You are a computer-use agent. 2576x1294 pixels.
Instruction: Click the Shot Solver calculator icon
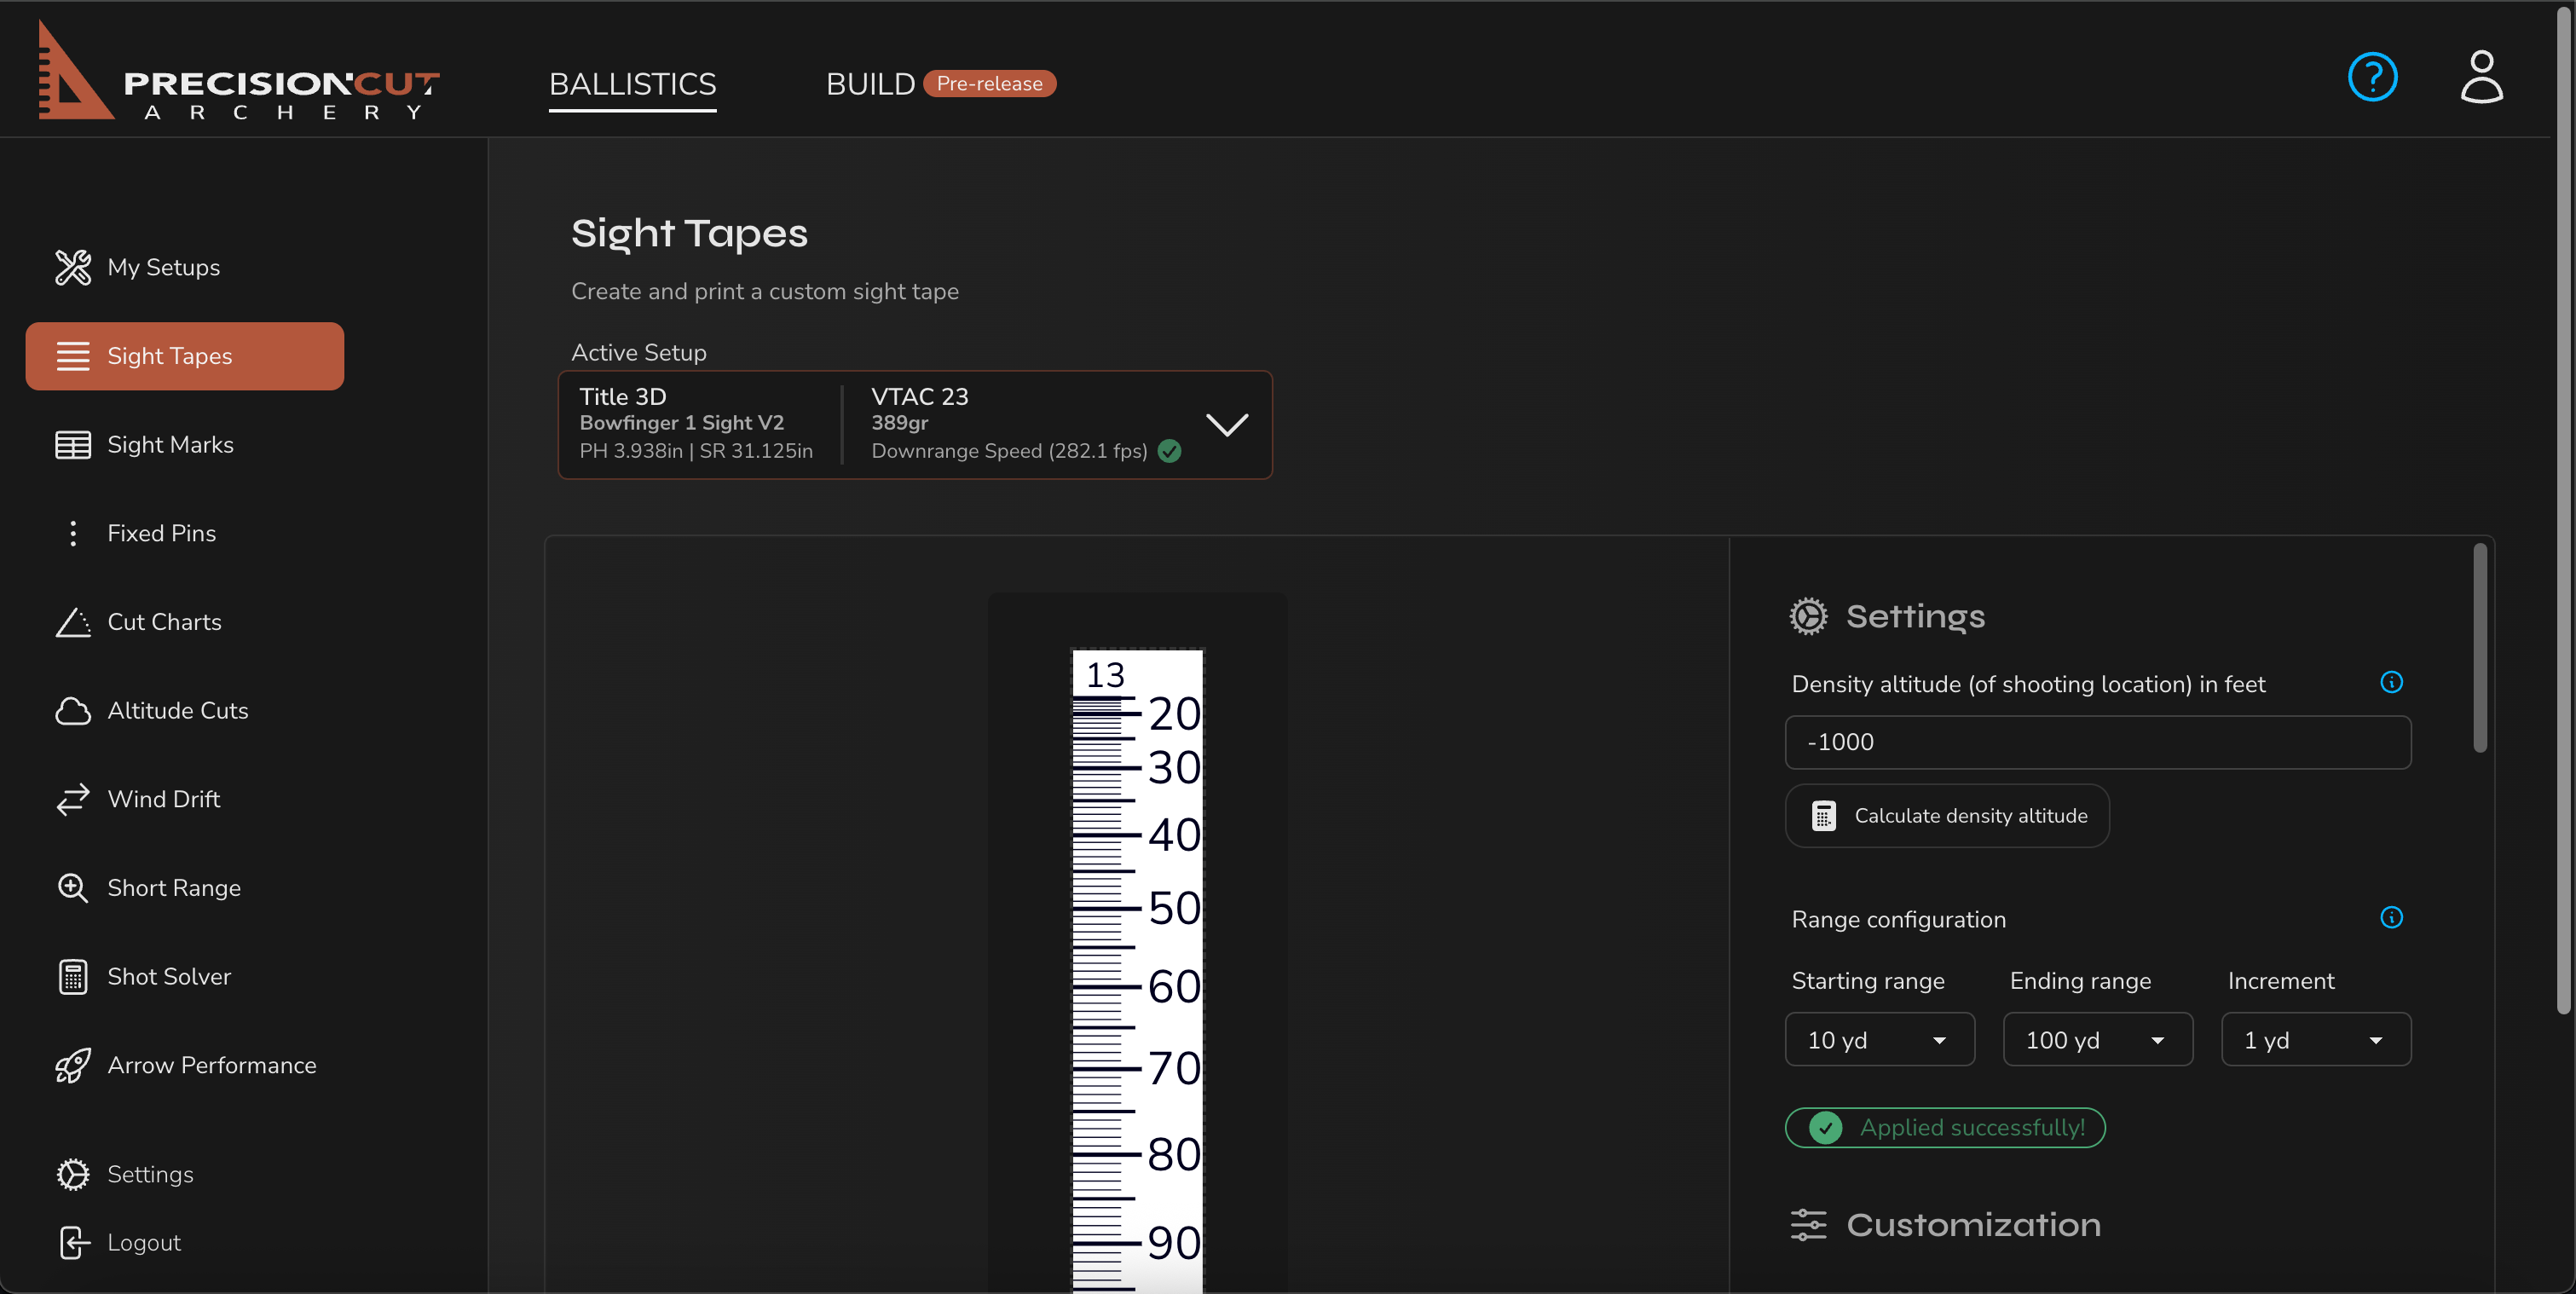click(x=73, y=977)
